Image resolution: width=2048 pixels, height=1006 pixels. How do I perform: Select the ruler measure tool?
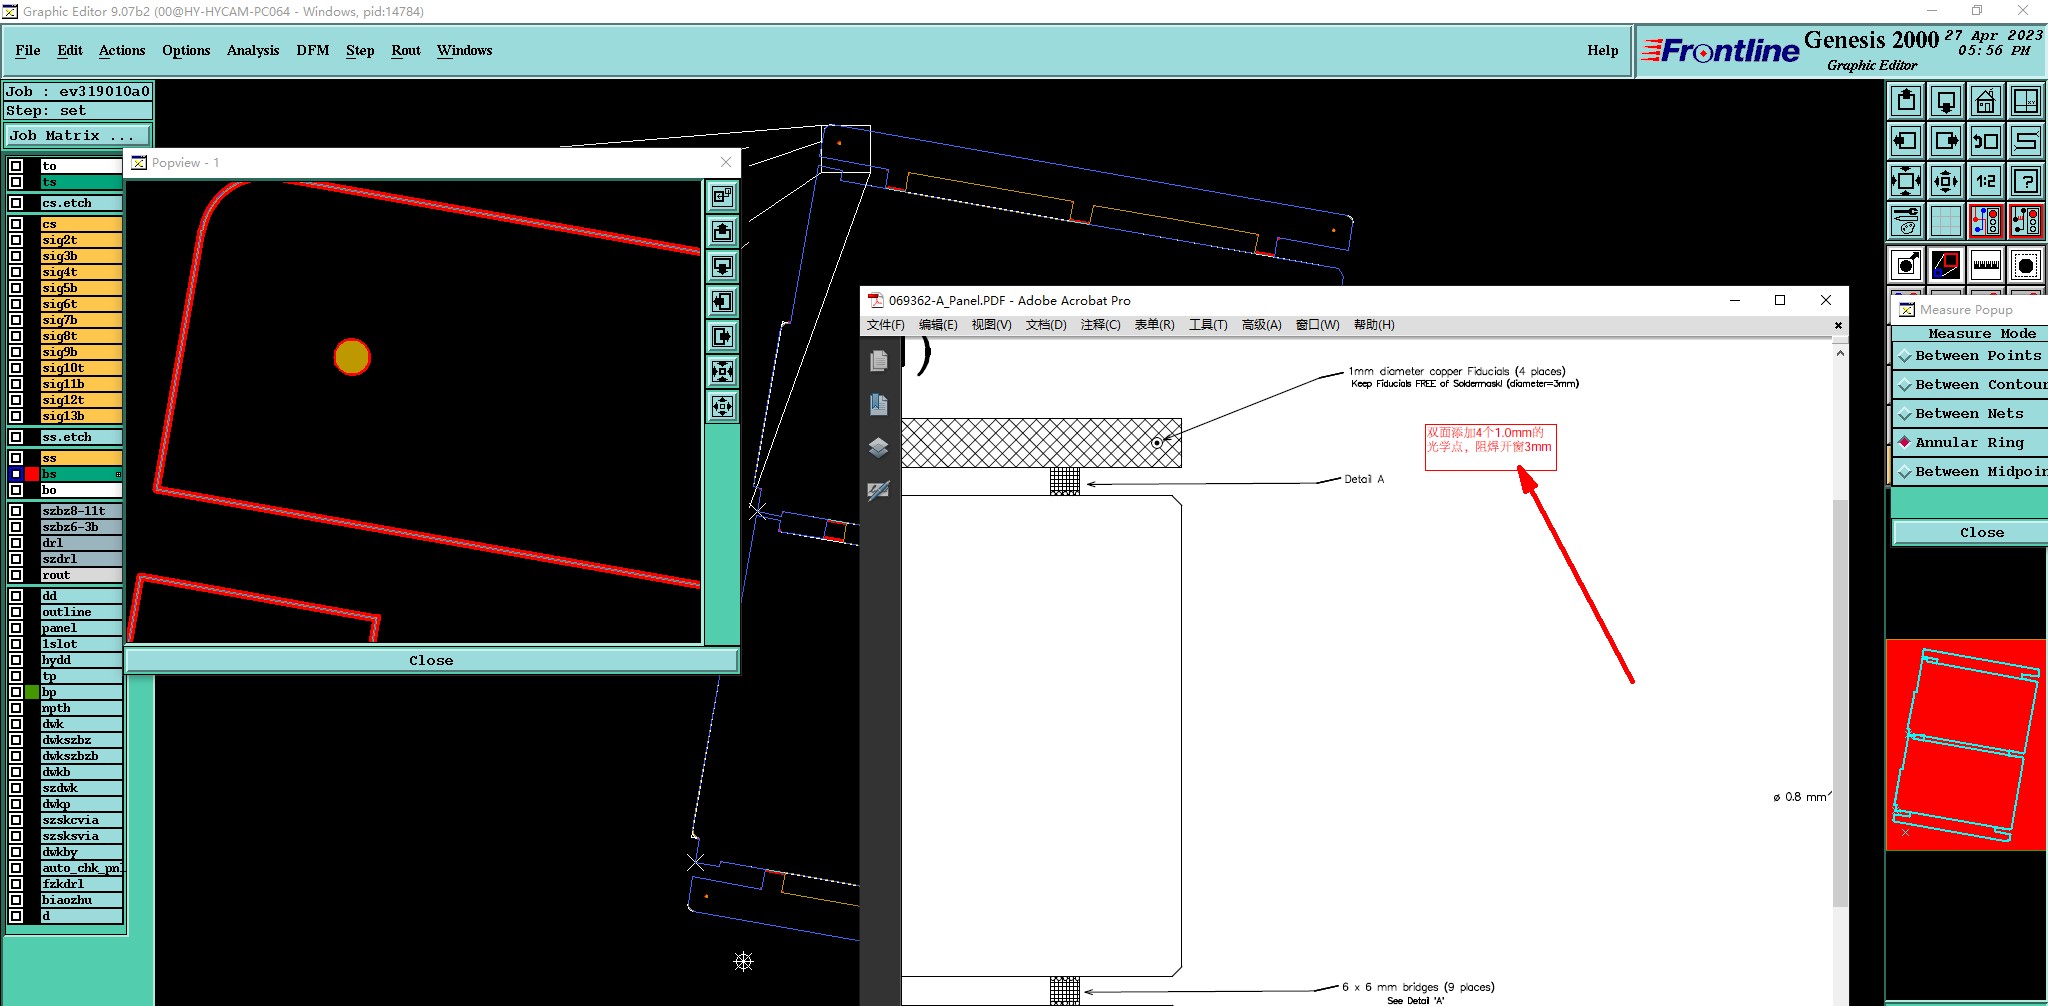1986,265
